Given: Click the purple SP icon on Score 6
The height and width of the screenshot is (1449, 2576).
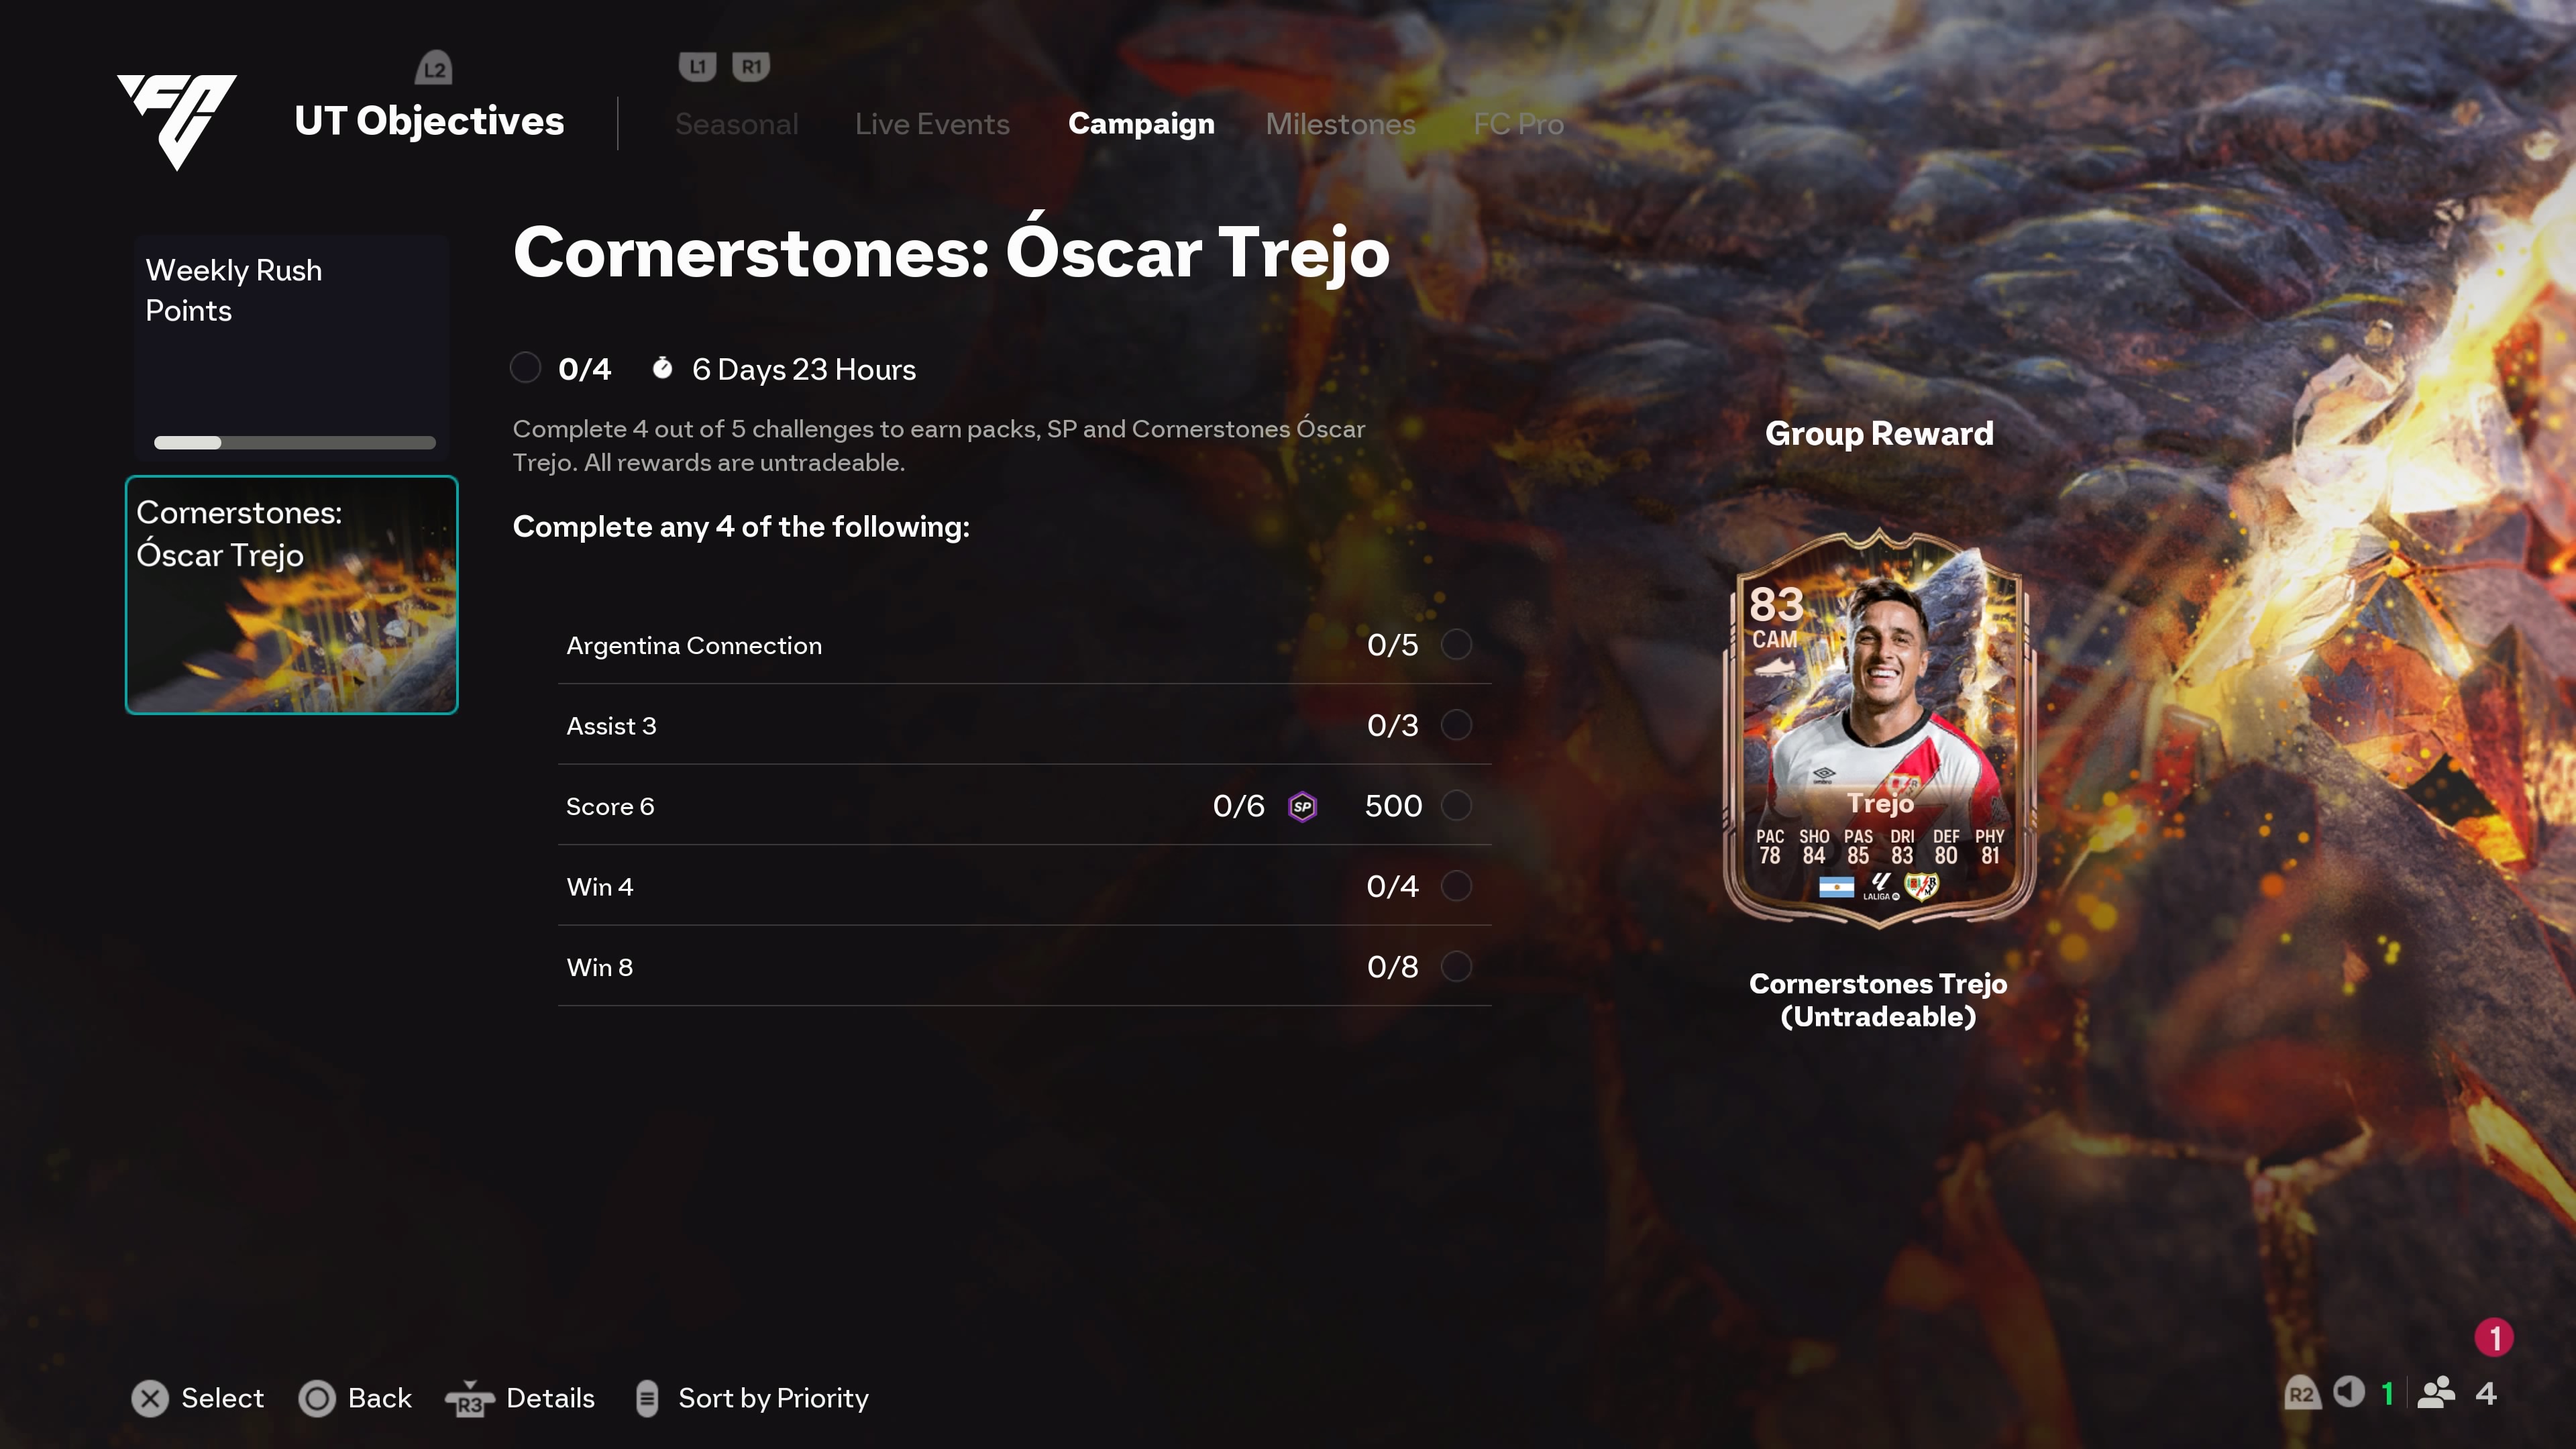Looking at the screenshot, I should (1302, 806).
